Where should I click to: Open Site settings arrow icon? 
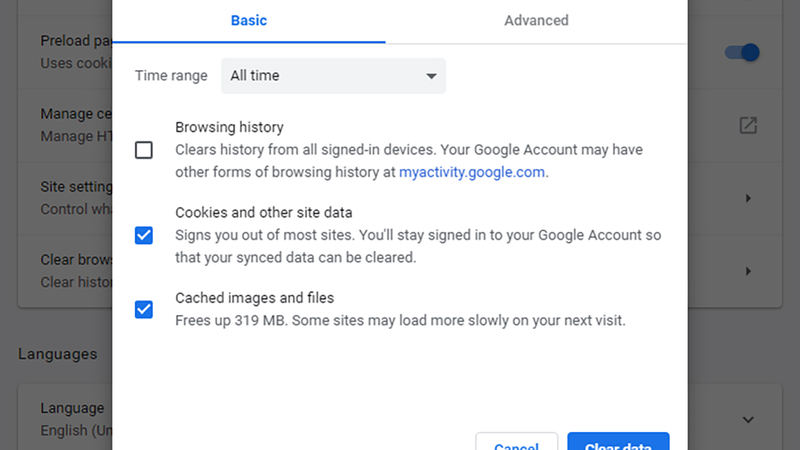[748, 198]
